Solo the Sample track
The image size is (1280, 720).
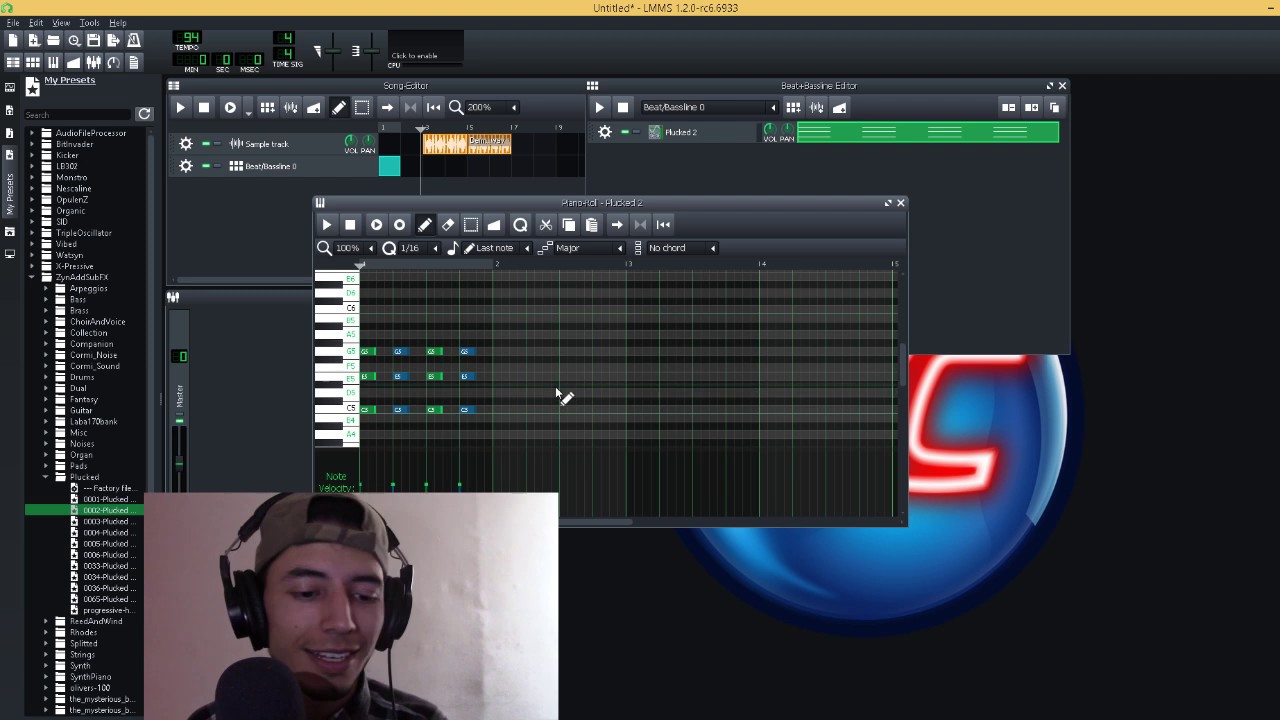coord(218,144)
